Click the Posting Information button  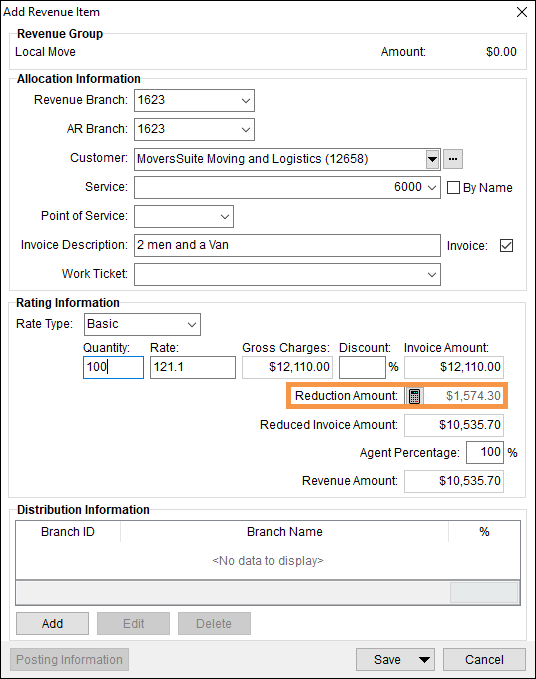pos(69,660)
